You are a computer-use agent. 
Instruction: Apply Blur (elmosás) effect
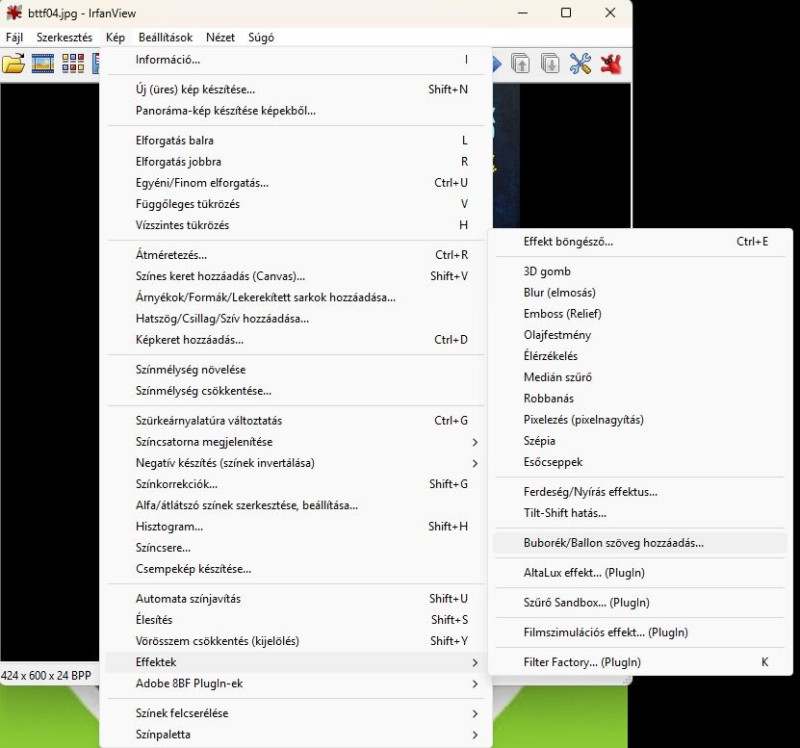pos(640,293)
